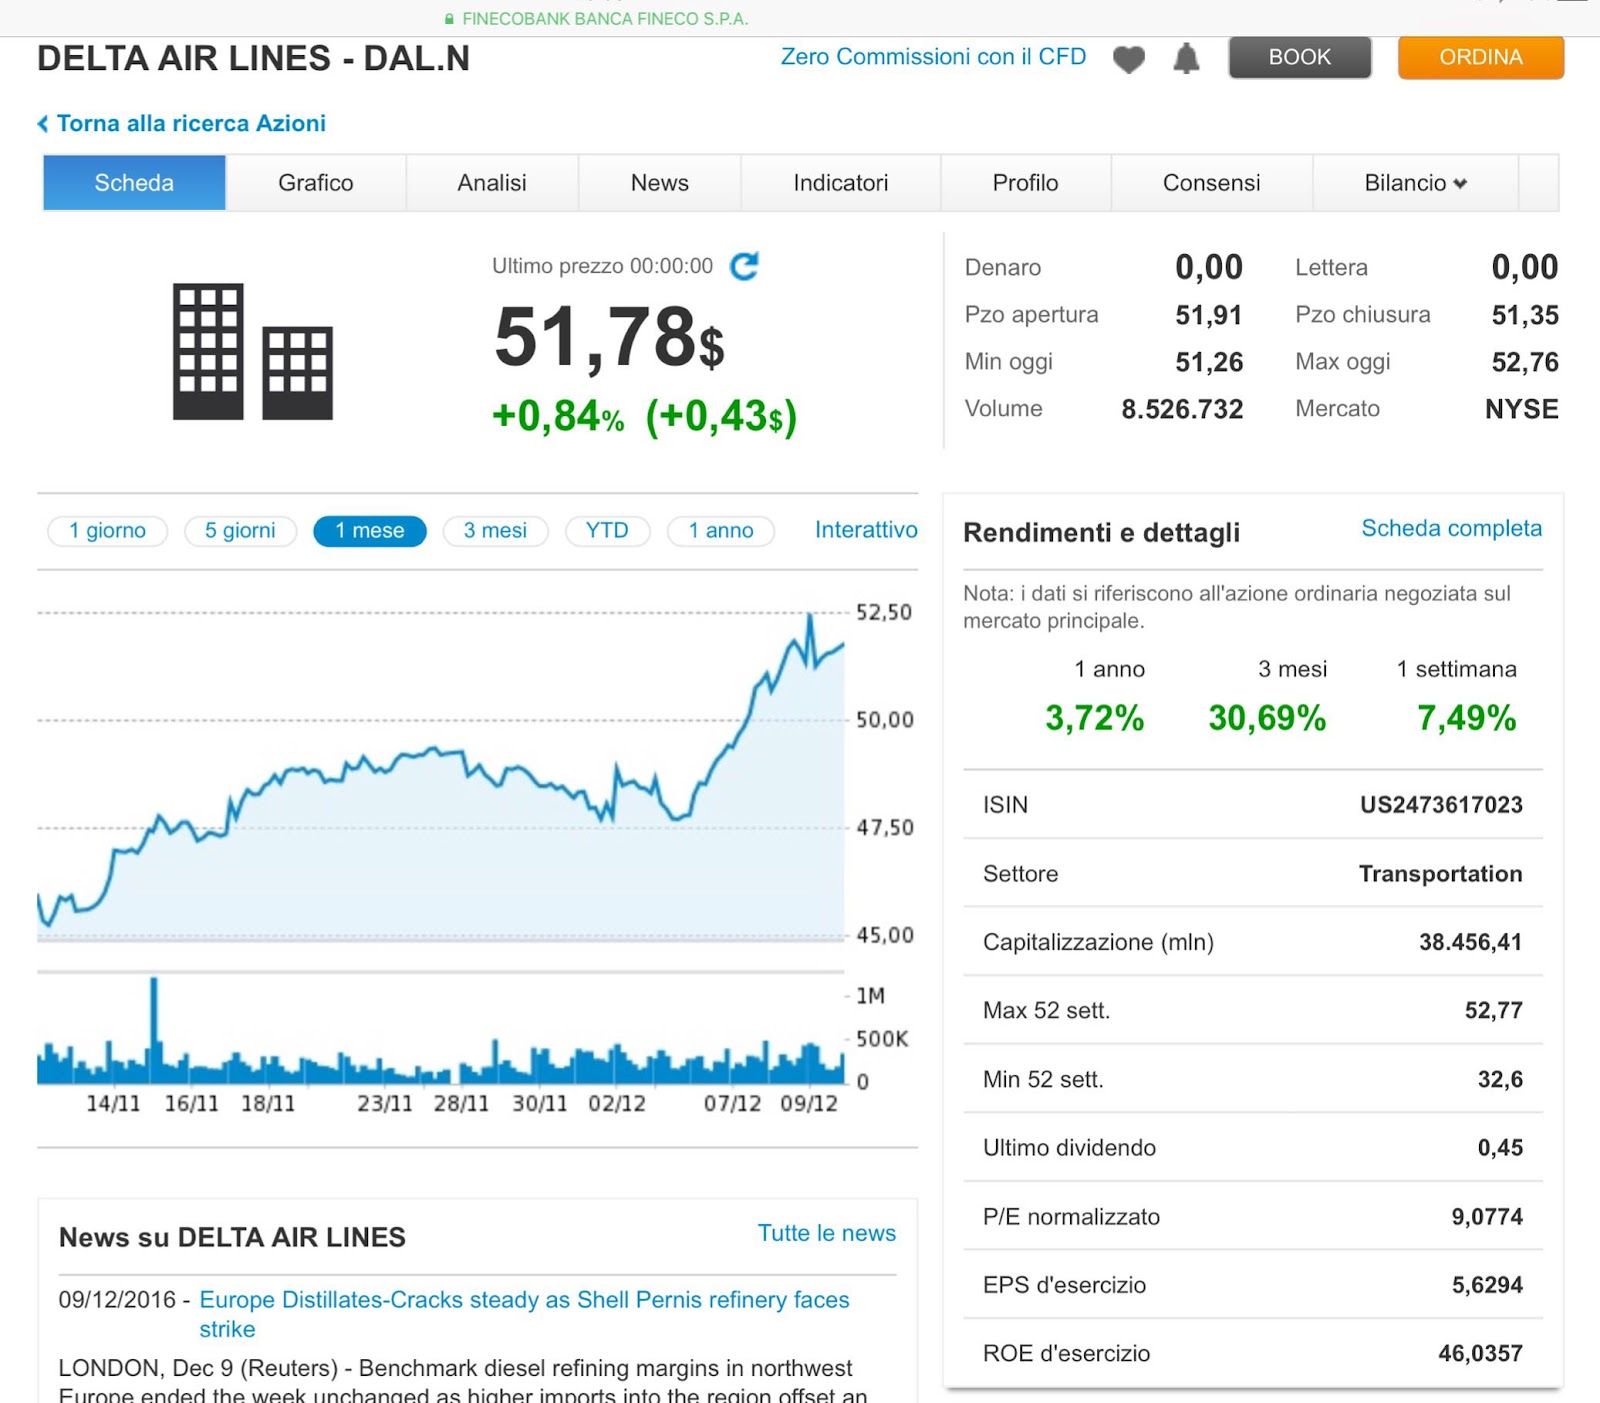Viewport: 1600px width, 1403px height.
Task: Open the Profilo tab
Action: (1025, 183)
